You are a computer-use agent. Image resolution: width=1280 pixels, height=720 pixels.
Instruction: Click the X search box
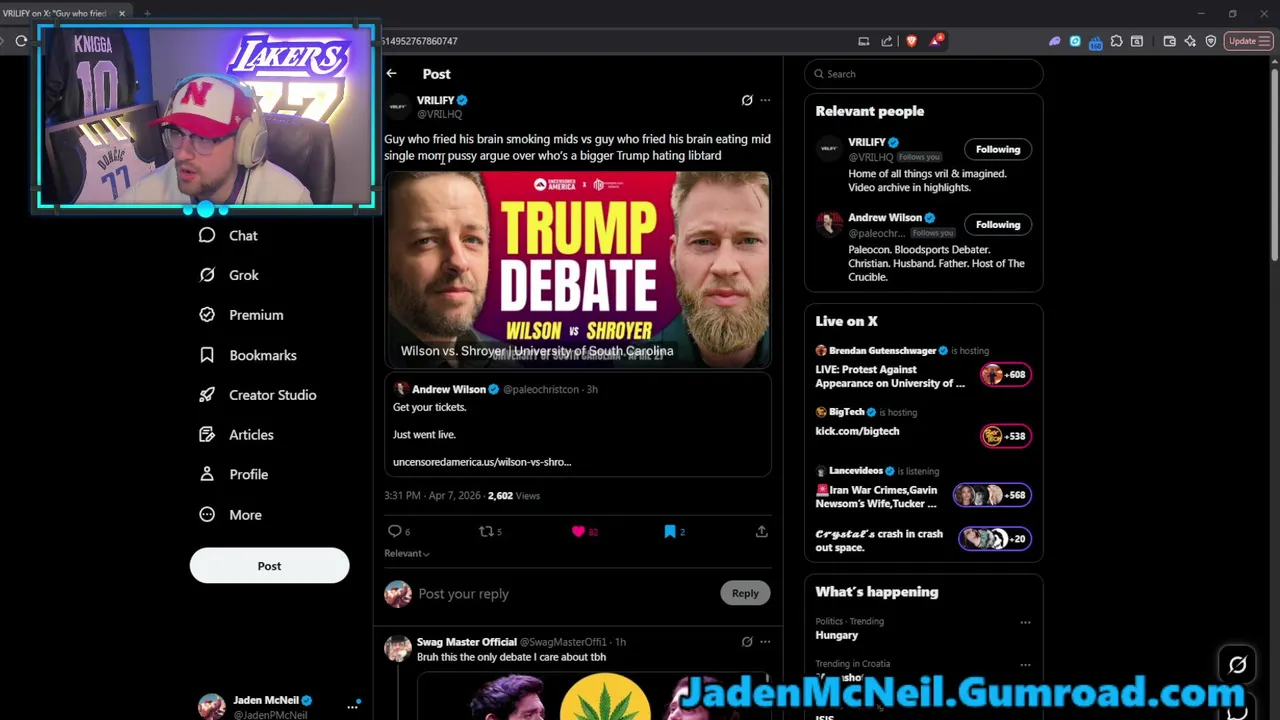point(924,74)
